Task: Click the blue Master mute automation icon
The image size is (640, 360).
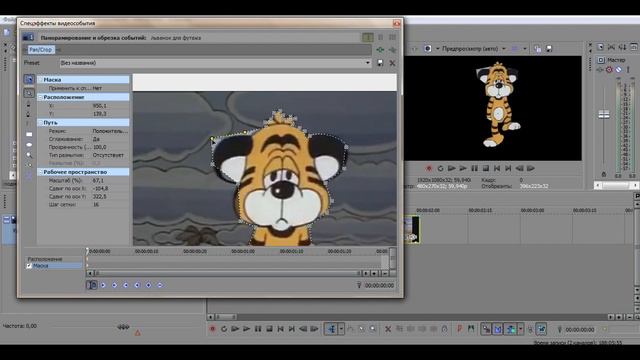Action: [x=618, y=70]
